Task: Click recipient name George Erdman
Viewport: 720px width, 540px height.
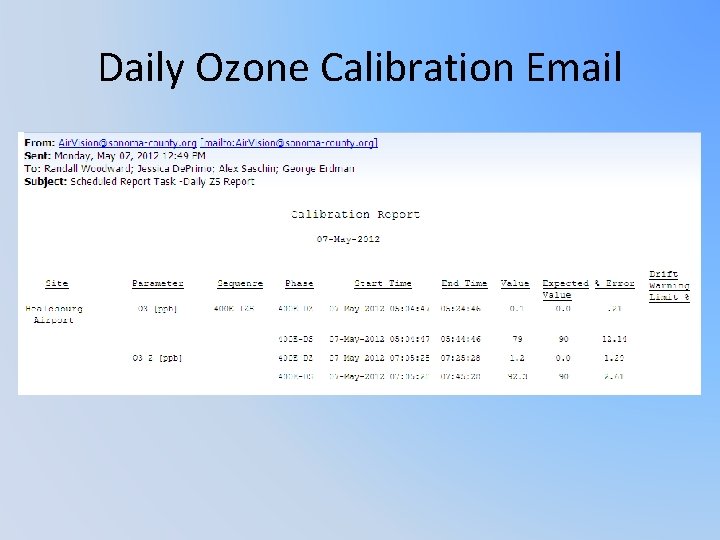Action: pyautogui.click(x=318, y=169)
